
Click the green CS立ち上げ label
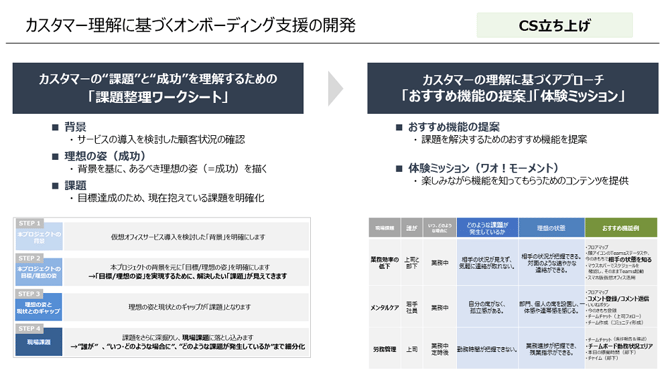pos(555,25)
